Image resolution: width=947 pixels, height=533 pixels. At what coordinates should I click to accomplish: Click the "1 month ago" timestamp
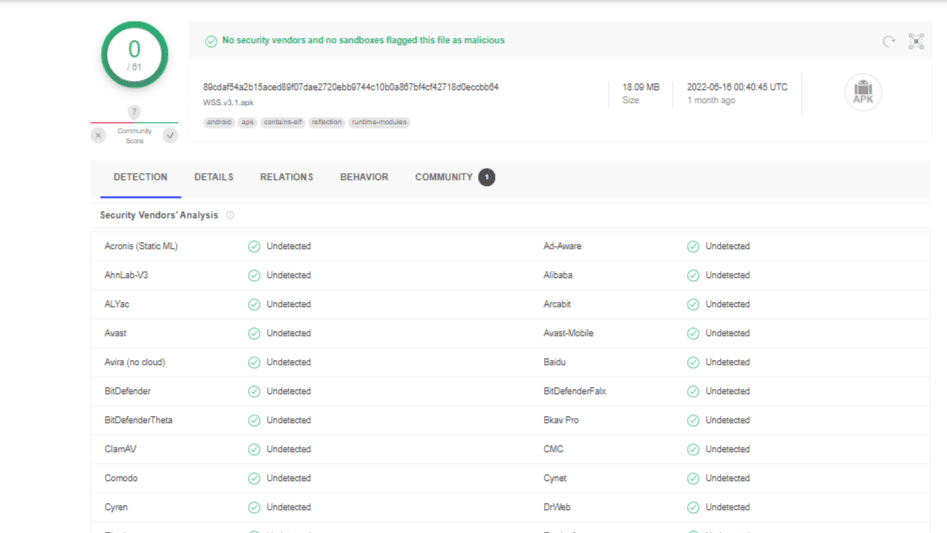point(711,100)
